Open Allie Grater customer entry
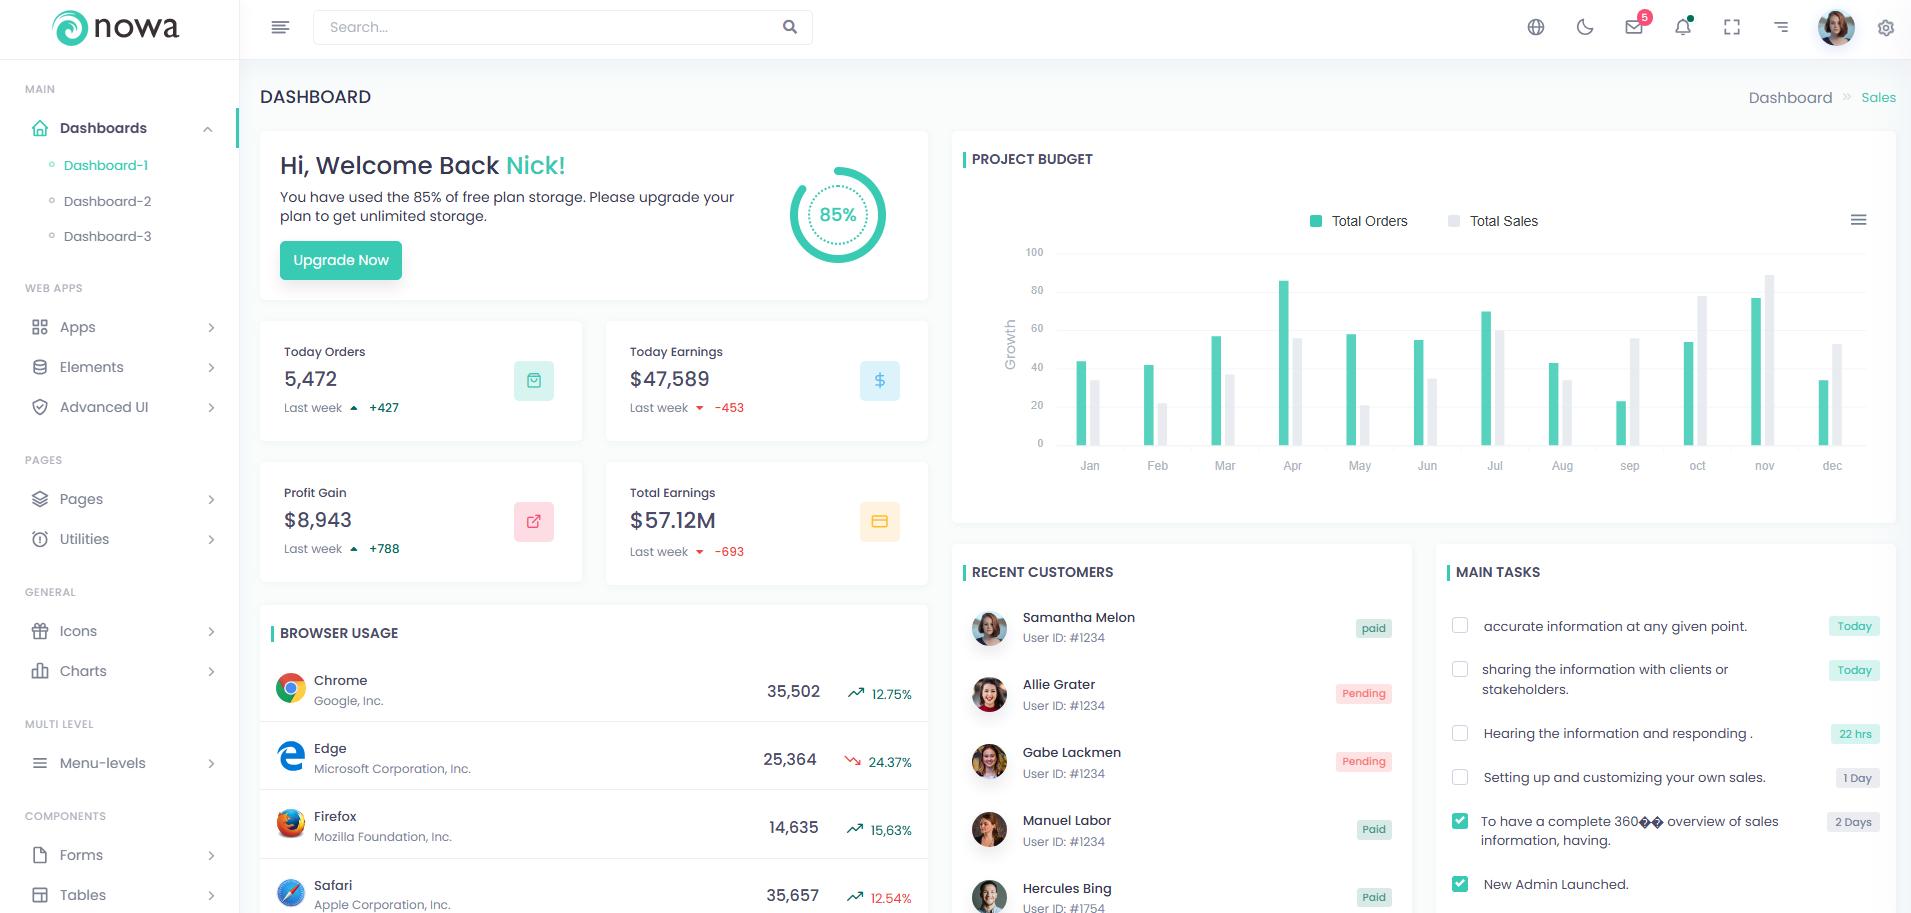The width and height of the screenshot is (1911, 913). [1181, 694]
